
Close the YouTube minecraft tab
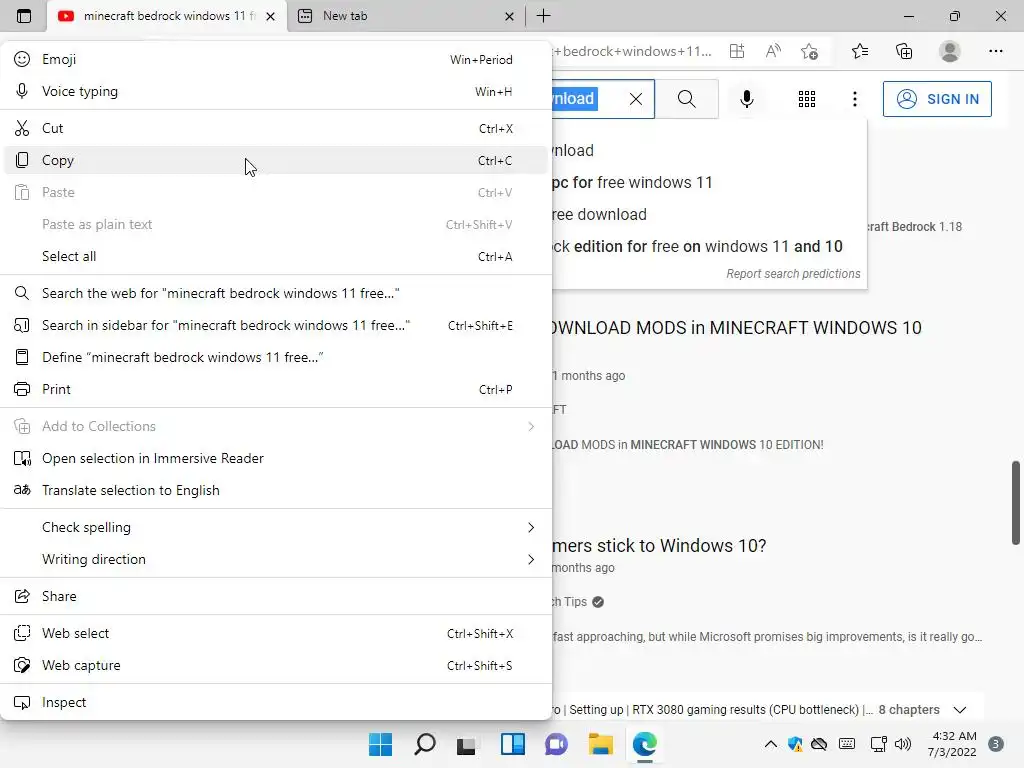click(270, 16)
